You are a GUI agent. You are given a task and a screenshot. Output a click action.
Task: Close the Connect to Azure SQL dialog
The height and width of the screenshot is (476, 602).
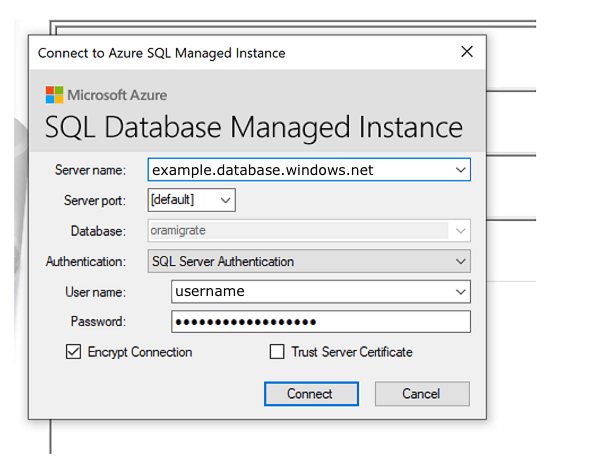[x=465, y=53]
